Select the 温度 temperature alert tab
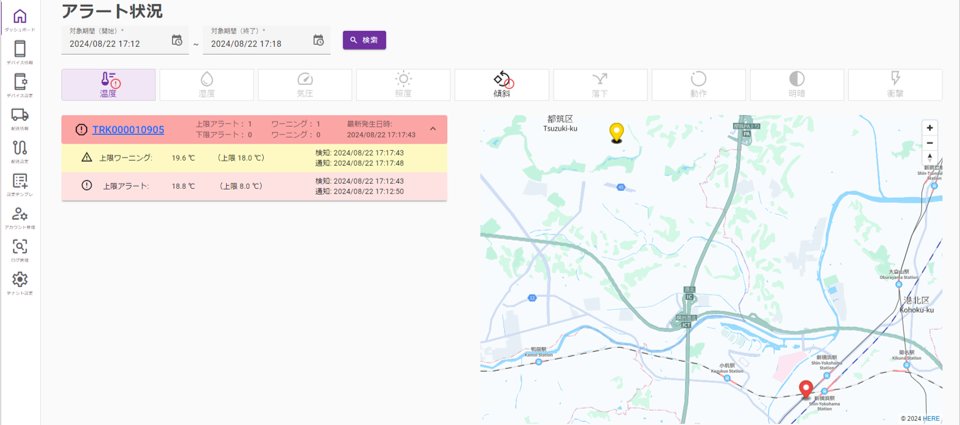 click(x=108, y=85)
